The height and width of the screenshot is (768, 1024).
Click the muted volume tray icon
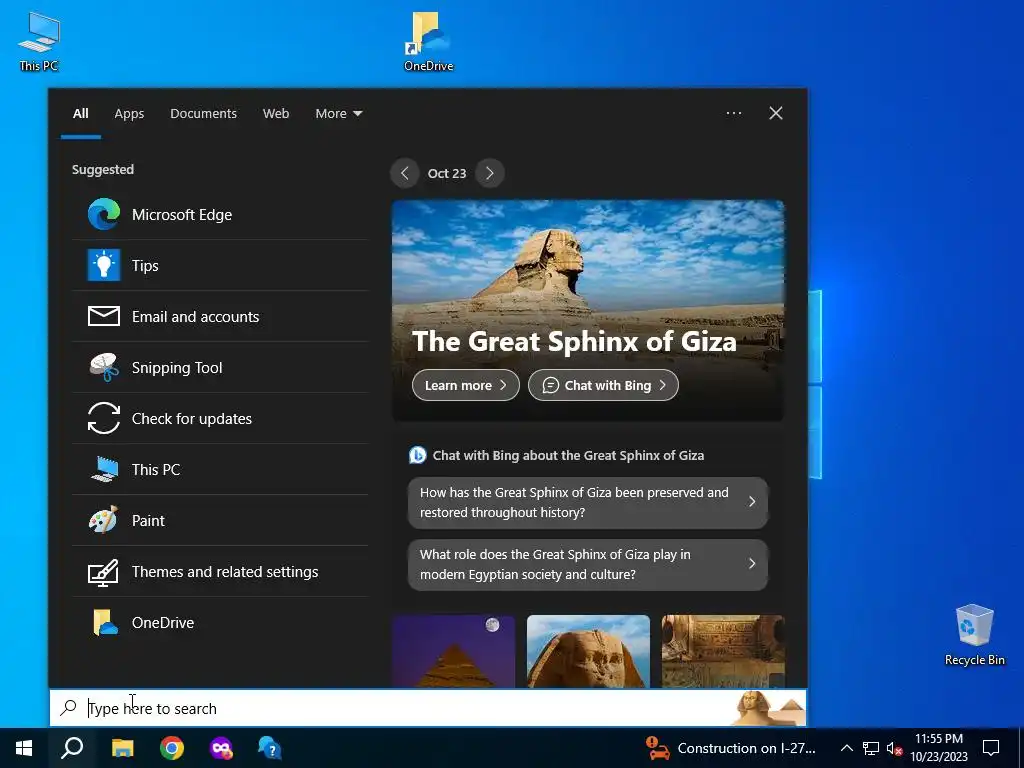click(x=894, y=748)
